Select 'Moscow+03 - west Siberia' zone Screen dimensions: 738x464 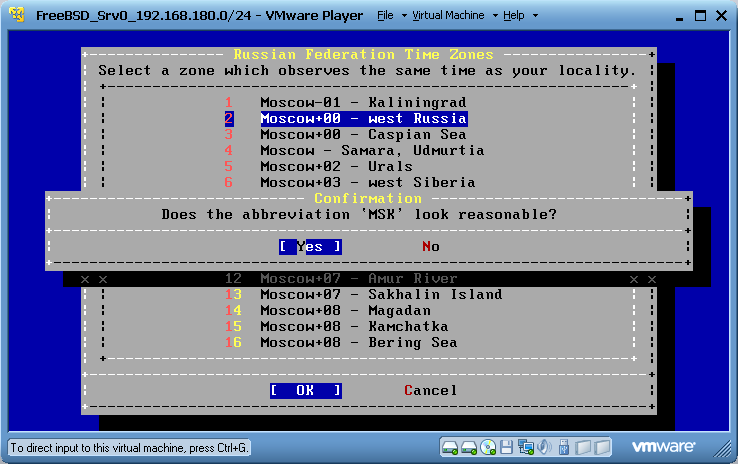pyautogui.click(x=368, y=182)
